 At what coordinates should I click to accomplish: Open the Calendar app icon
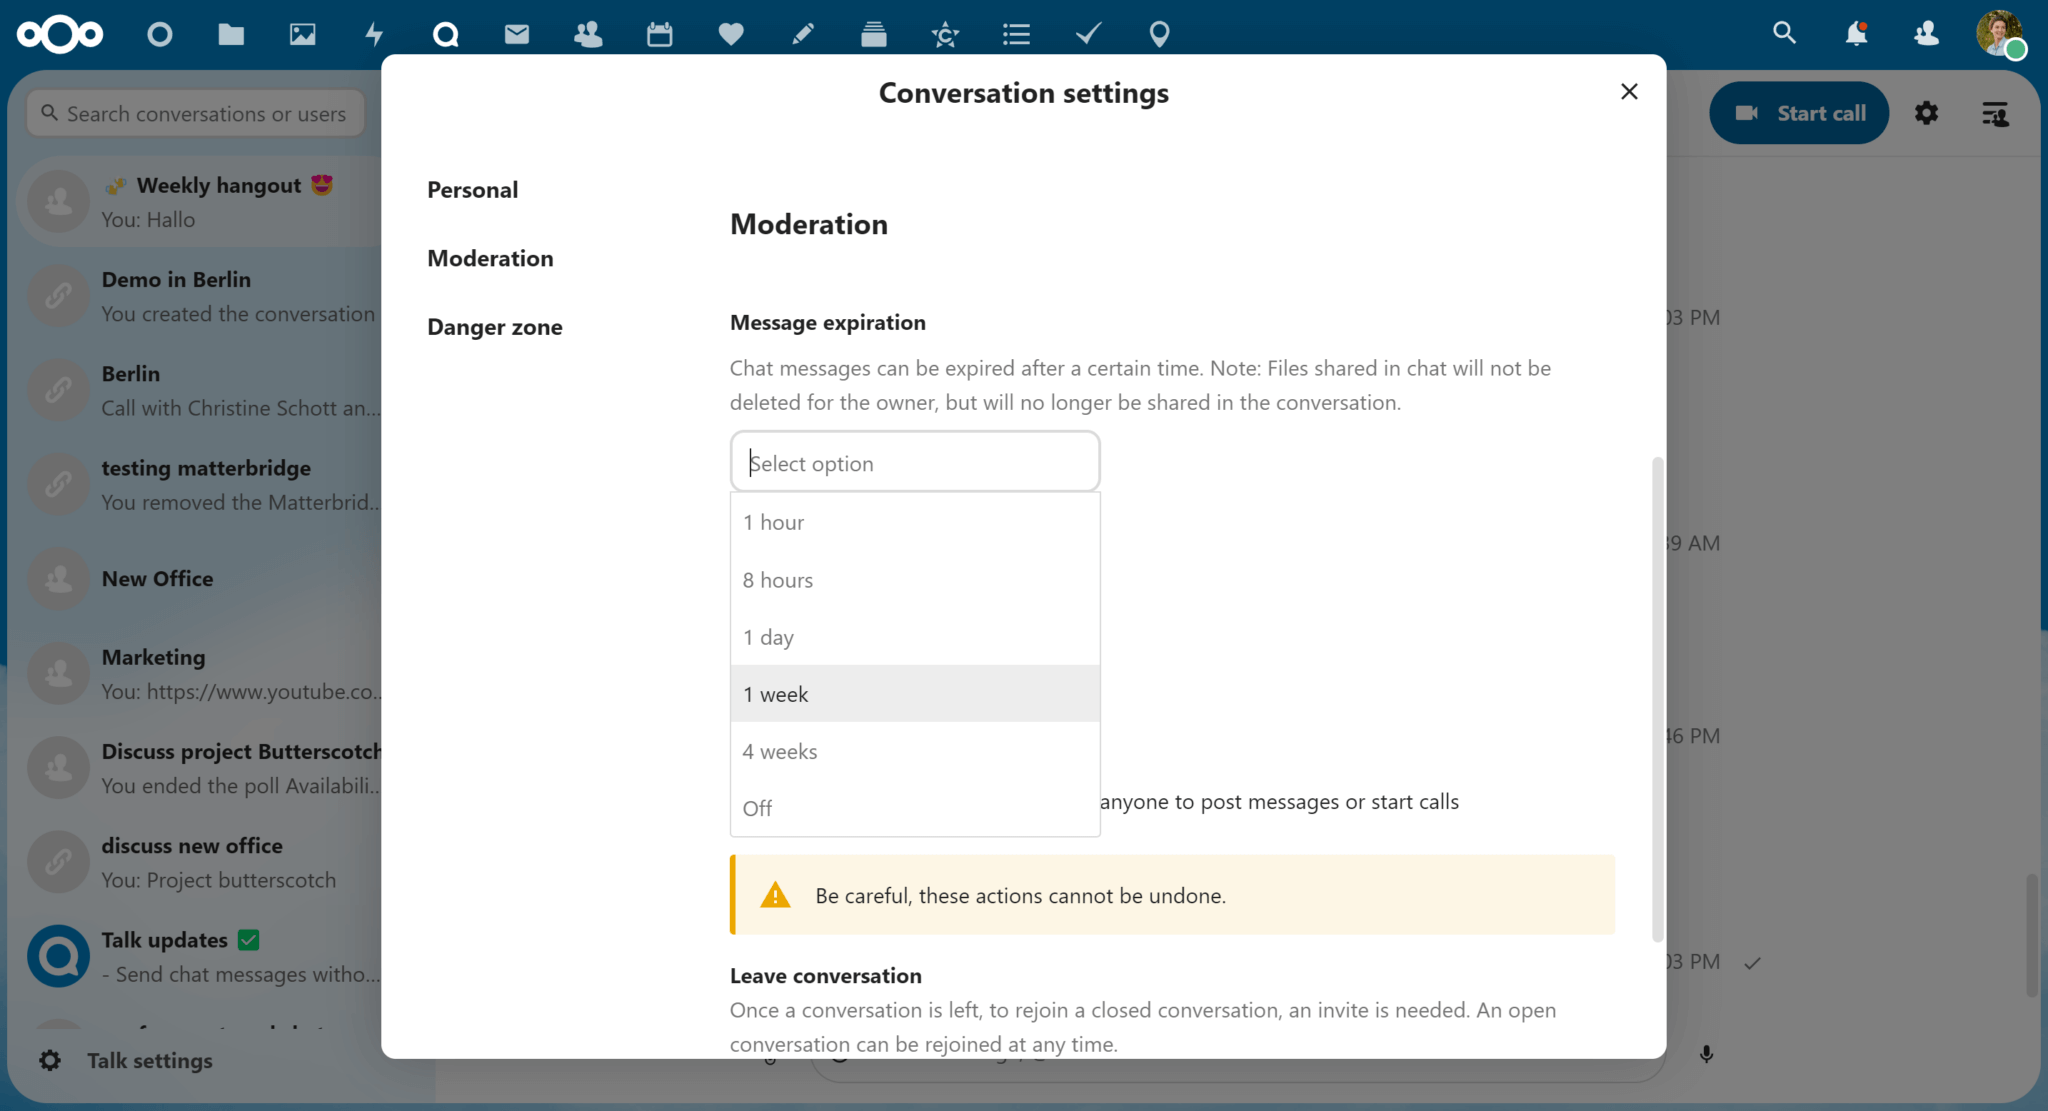pos(659,33)
